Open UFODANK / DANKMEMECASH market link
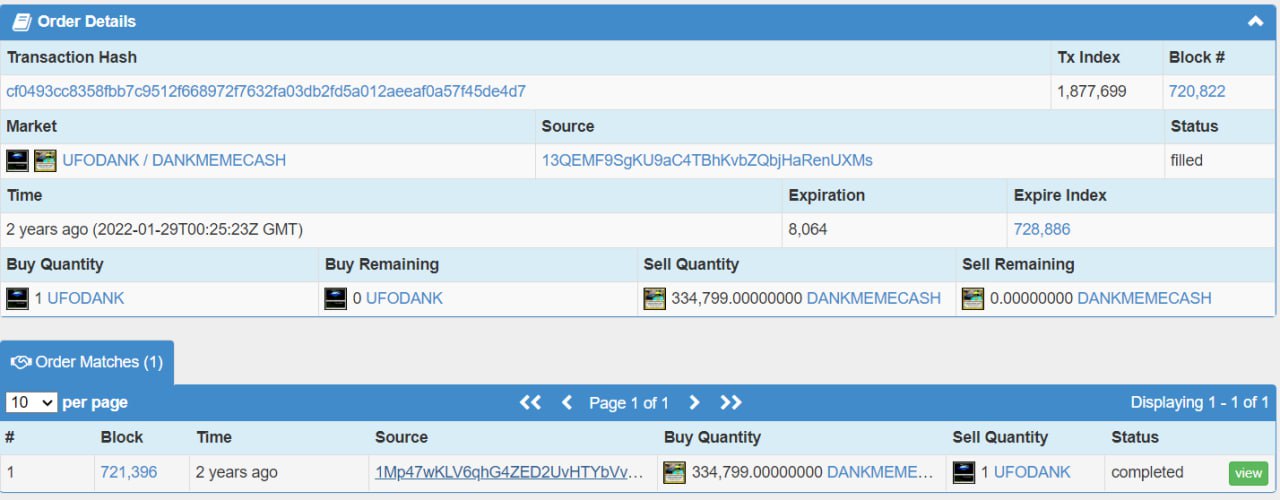 (174, 160)
